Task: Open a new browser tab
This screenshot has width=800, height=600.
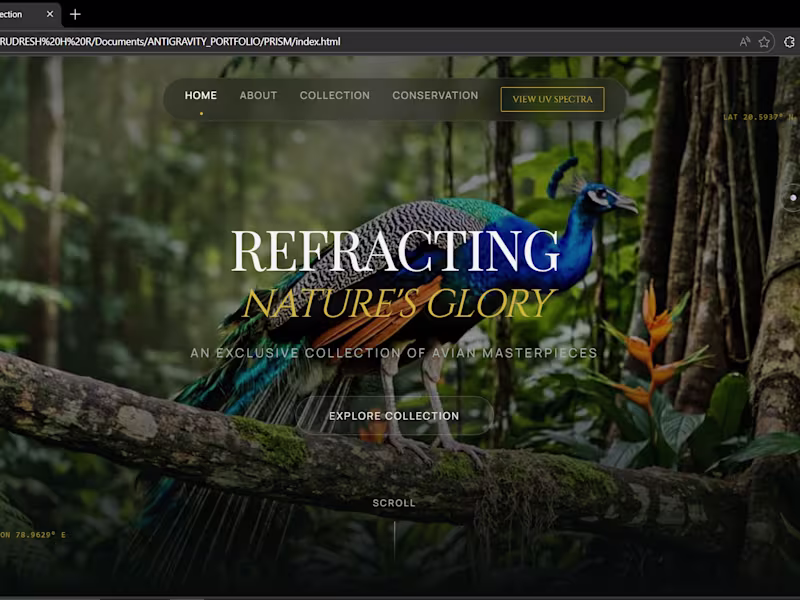Action: point(75,14)
